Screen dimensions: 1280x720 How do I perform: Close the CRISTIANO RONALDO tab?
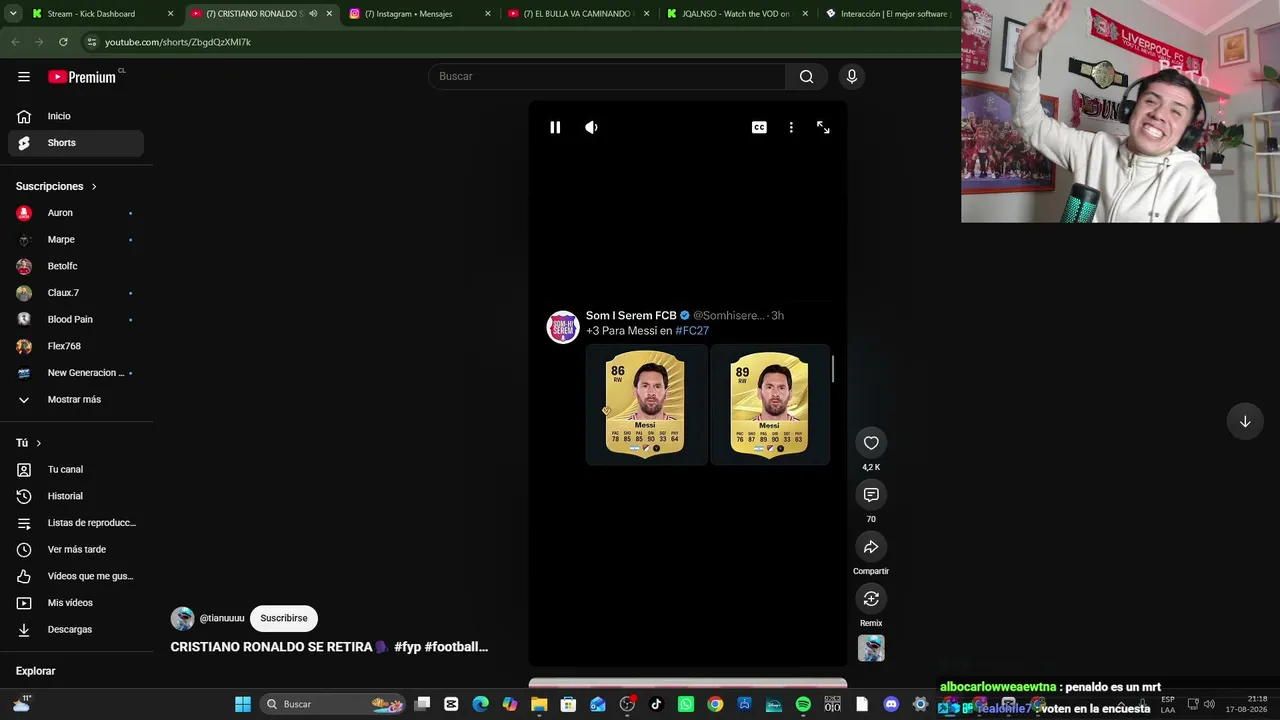pyautogui.click(x=329, y=14)
